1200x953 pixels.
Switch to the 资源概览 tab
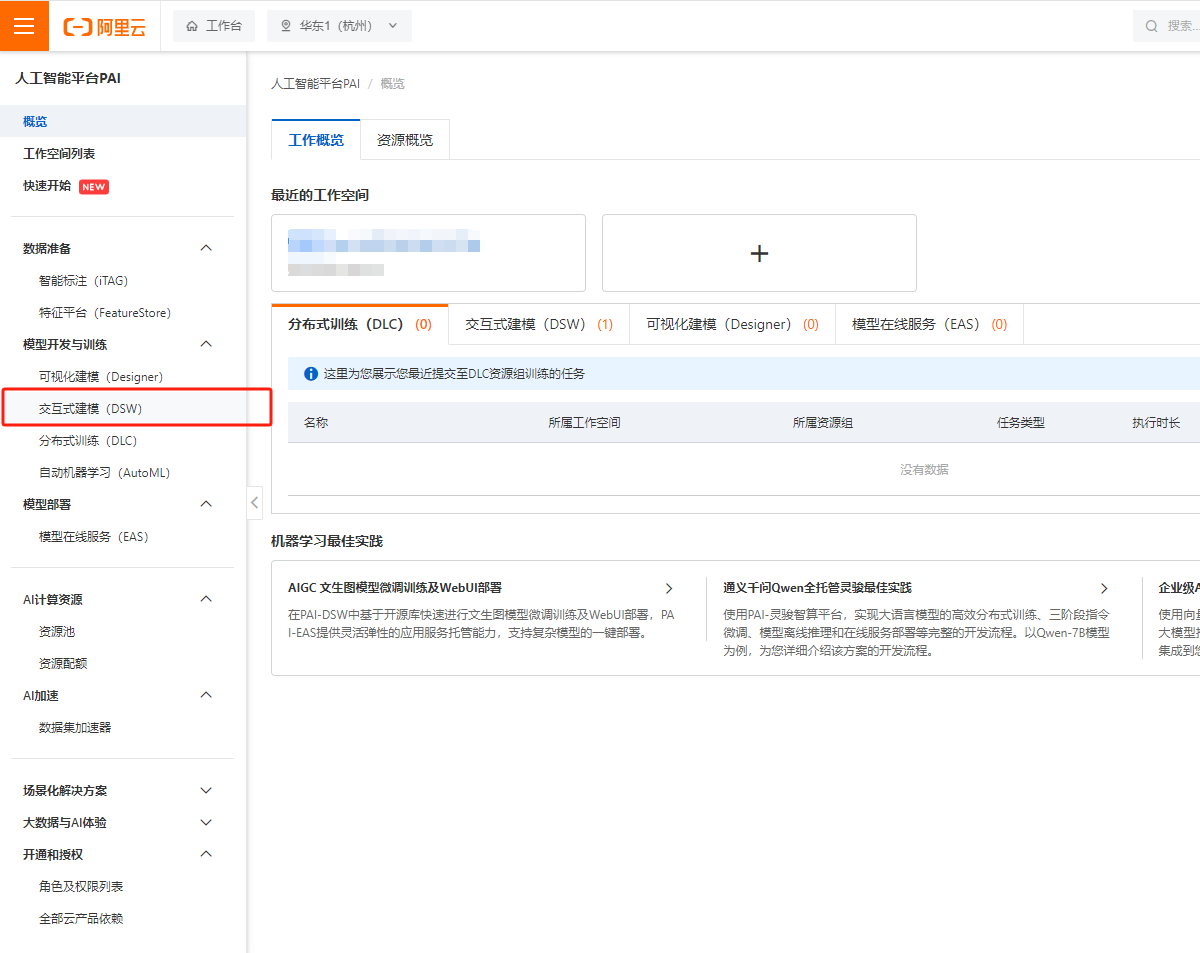[x=405, y=140]
